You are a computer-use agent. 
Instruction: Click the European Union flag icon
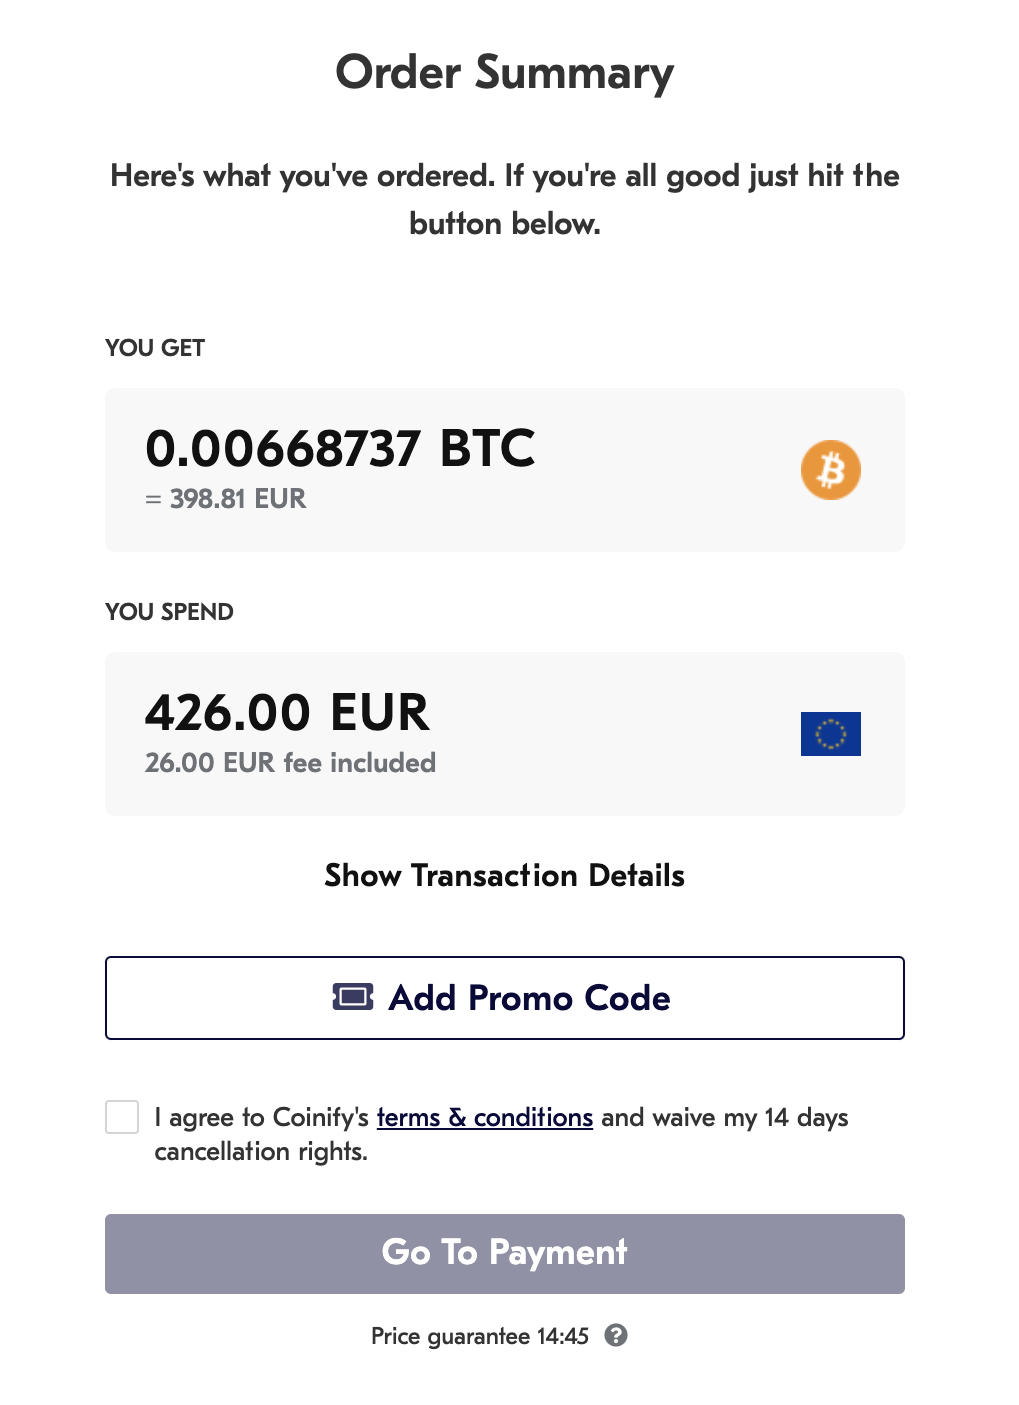point(830,734)
